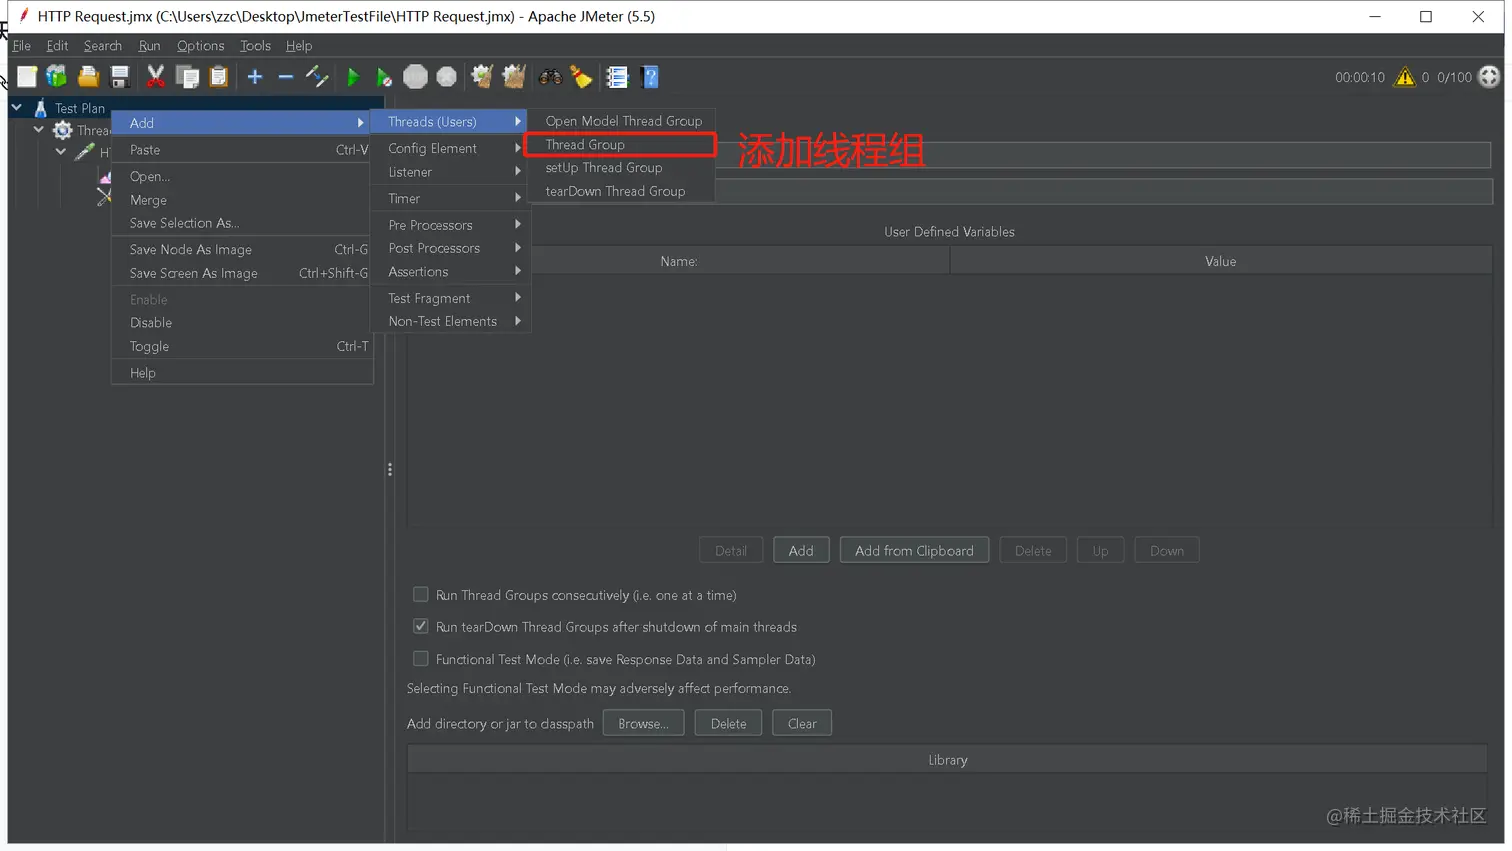Select setUp Thread Group entry

[x=621, y=168]
